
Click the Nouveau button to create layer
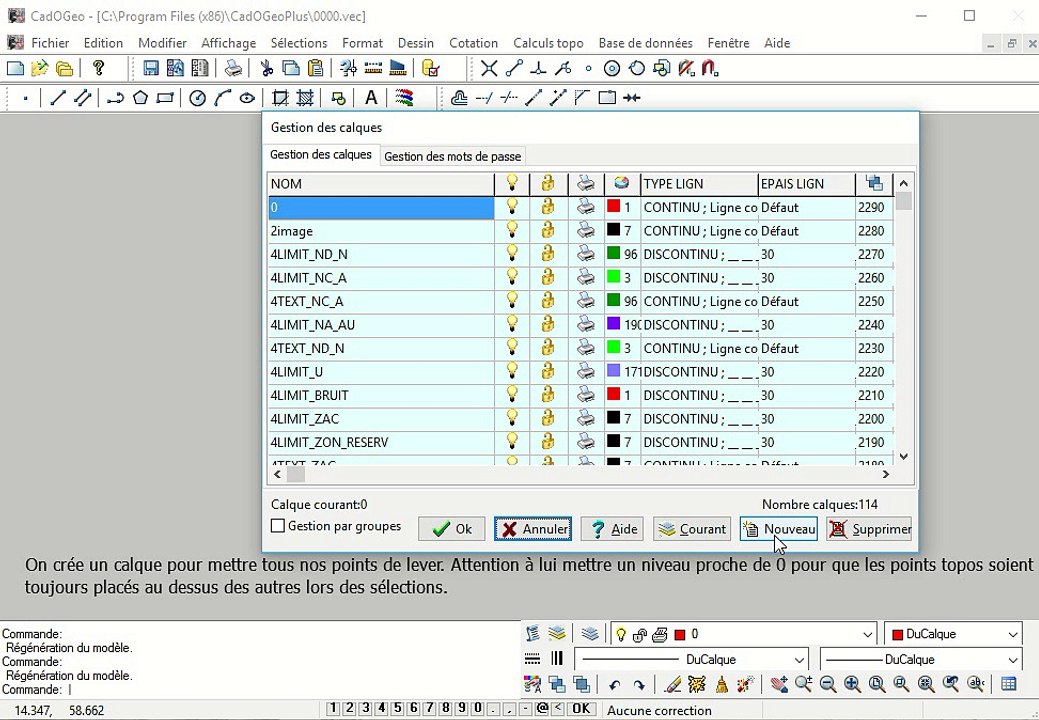[x=779, y=529]
